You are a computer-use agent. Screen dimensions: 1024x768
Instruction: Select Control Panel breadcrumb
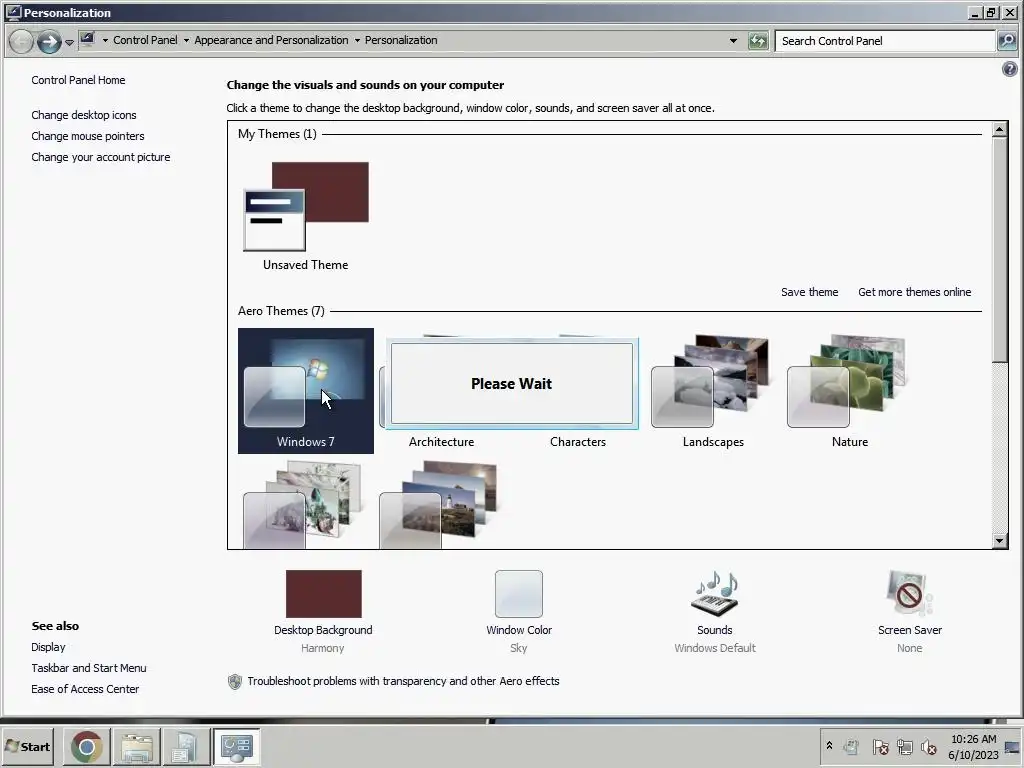(145, 40)
